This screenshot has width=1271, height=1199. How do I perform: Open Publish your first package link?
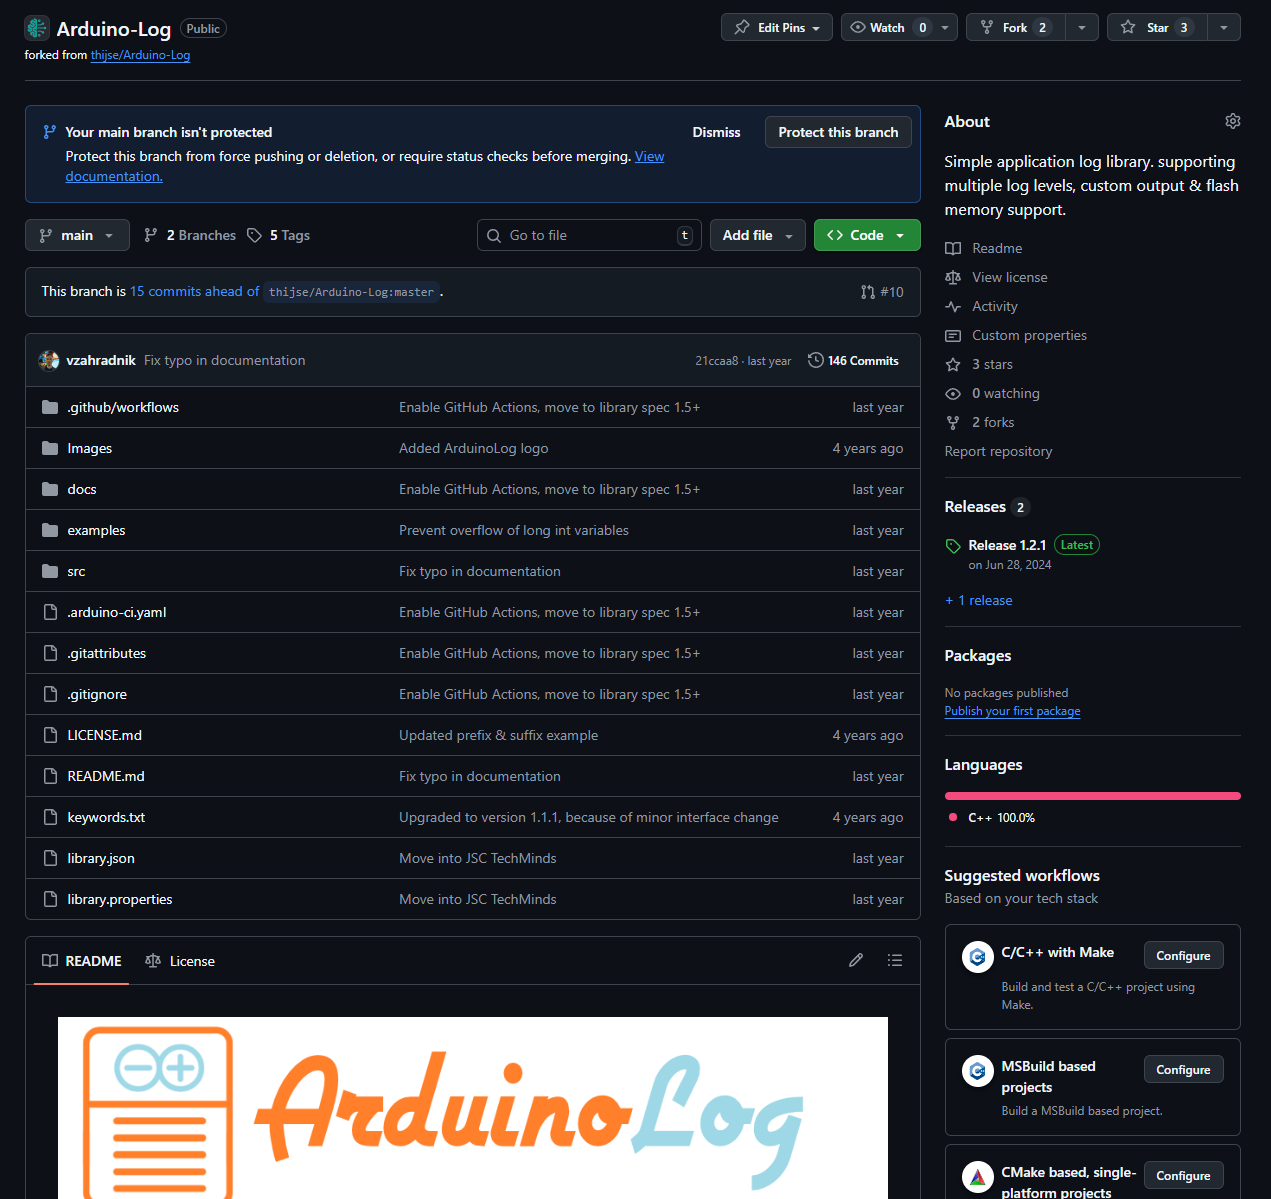tap(1012, 711)
